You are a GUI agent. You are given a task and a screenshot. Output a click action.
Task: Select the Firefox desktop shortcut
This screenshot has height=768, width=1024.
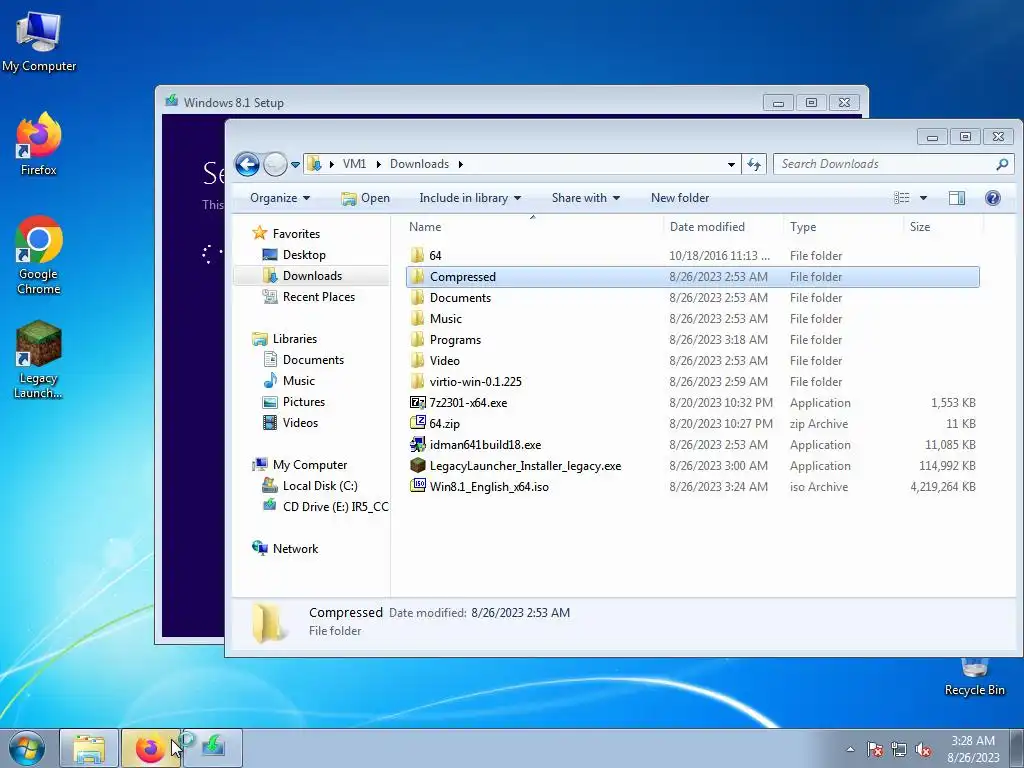pyautogui.click(x=39, y=144)
